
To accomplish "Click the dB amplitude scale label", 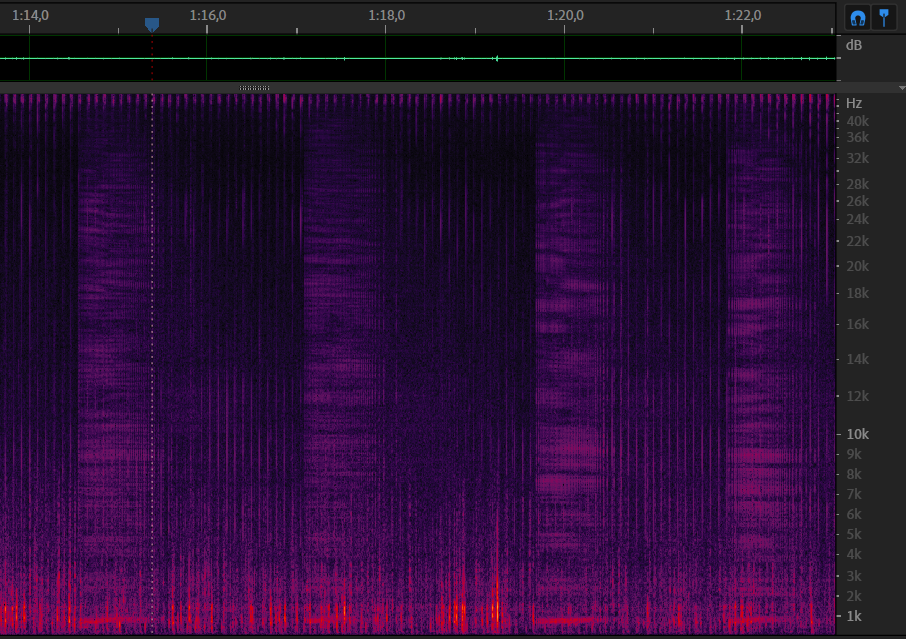I will 854,45.
